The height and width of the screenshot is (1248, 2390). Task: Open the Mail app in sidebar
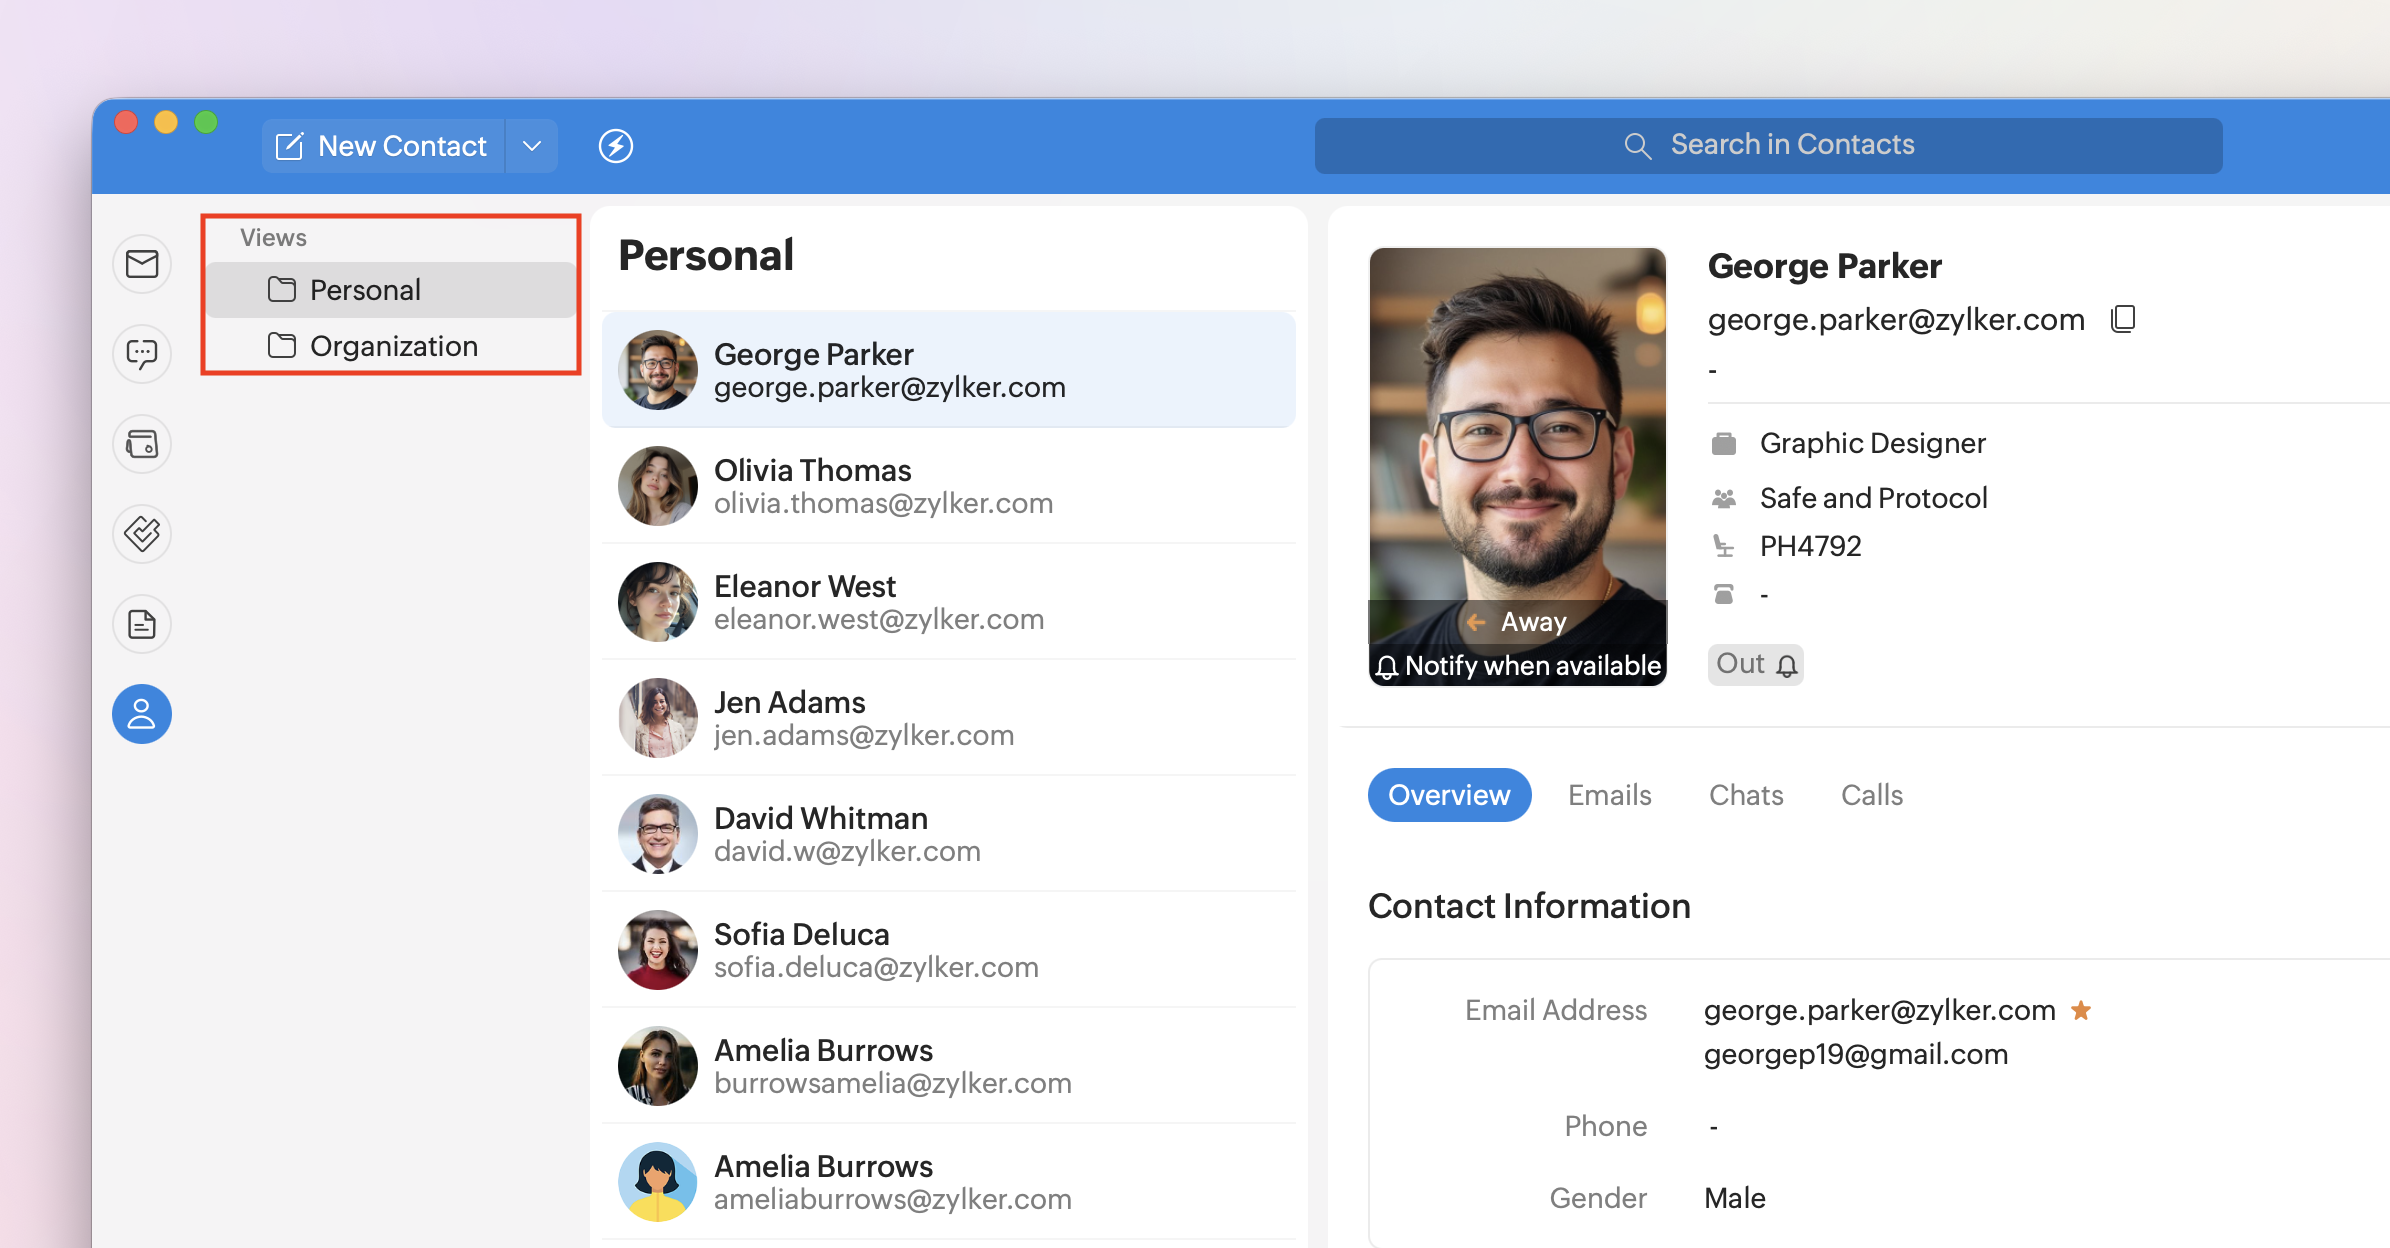point(142,264)
